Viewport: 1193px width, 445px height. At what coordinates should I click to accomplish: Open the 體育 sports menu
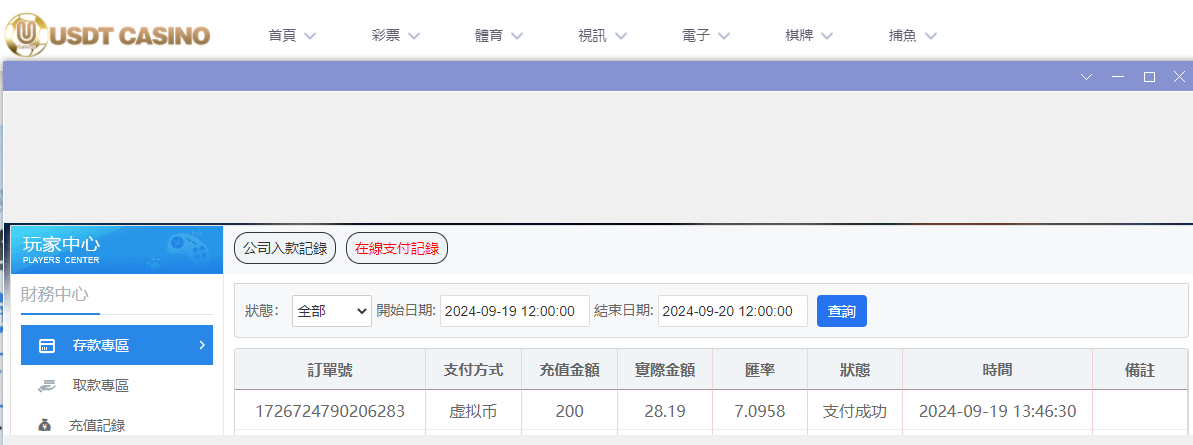[499, 36]
